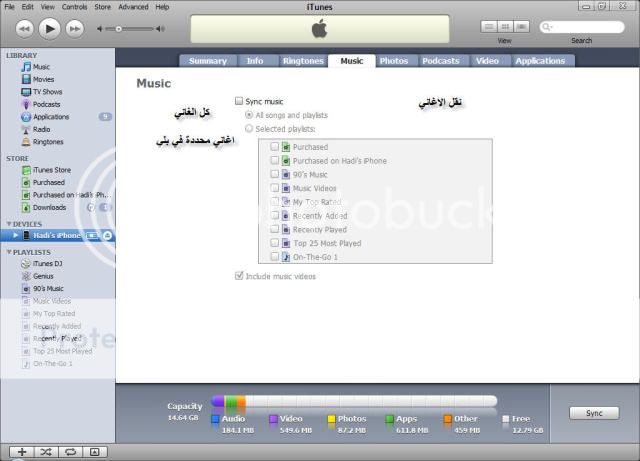This screenshot has height=461, width=640.
Task: Switch to list view button
Action: click(489, 27)
